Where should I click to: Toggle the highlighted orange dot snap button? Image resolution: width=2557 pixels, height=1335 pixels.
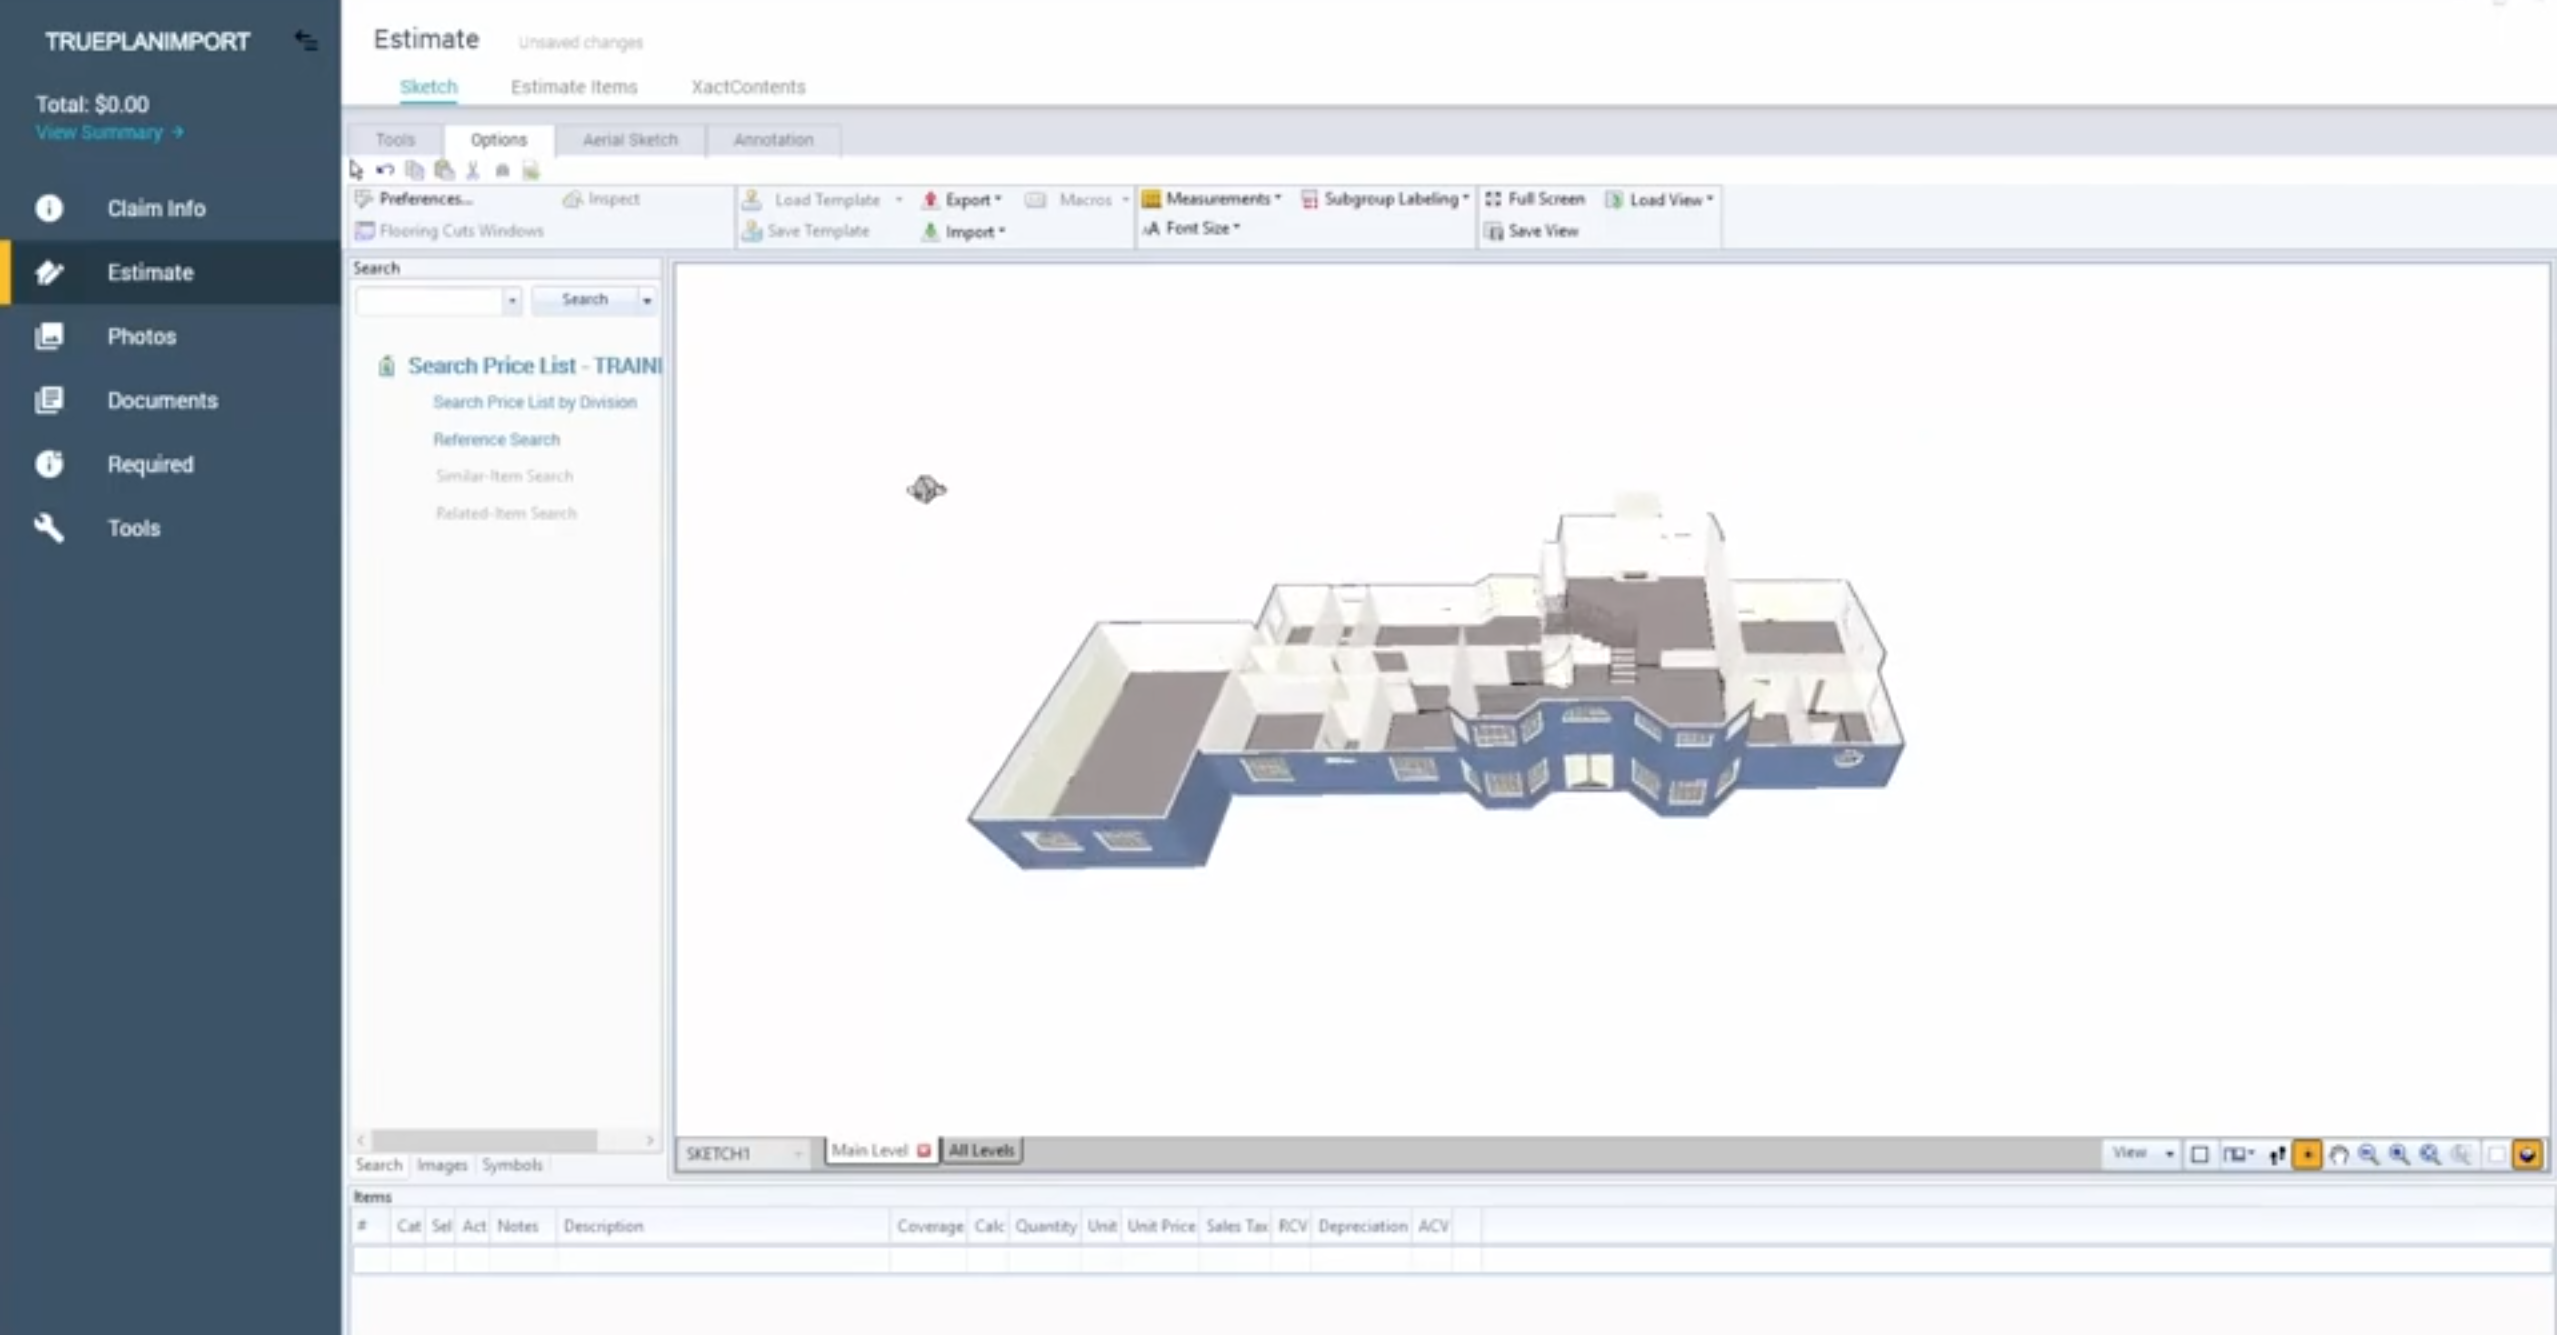(x=2307, y=1155)
